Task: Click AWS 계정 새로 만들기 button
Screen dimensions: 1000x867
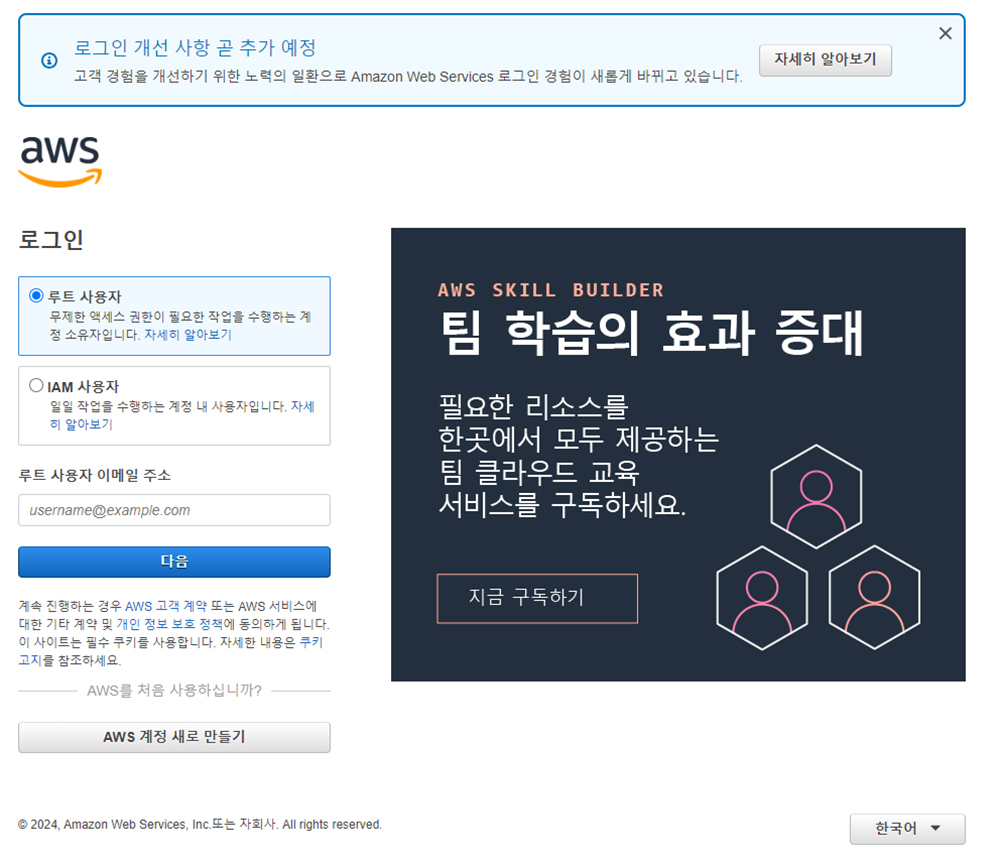Action: 174,737
